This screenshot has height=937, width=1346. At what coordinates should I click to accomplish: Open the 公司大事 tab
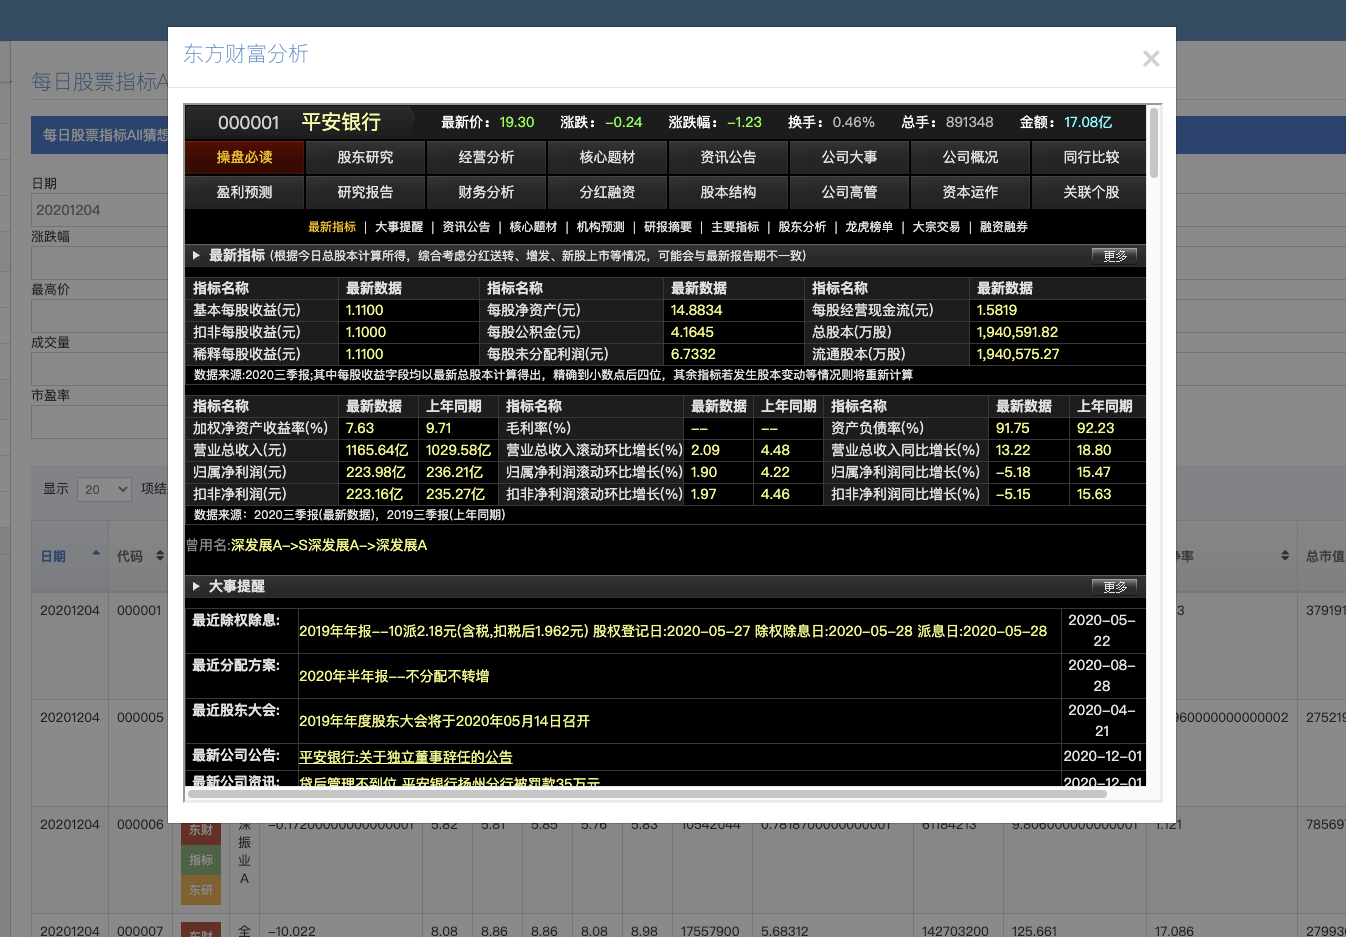coord(849,157)
